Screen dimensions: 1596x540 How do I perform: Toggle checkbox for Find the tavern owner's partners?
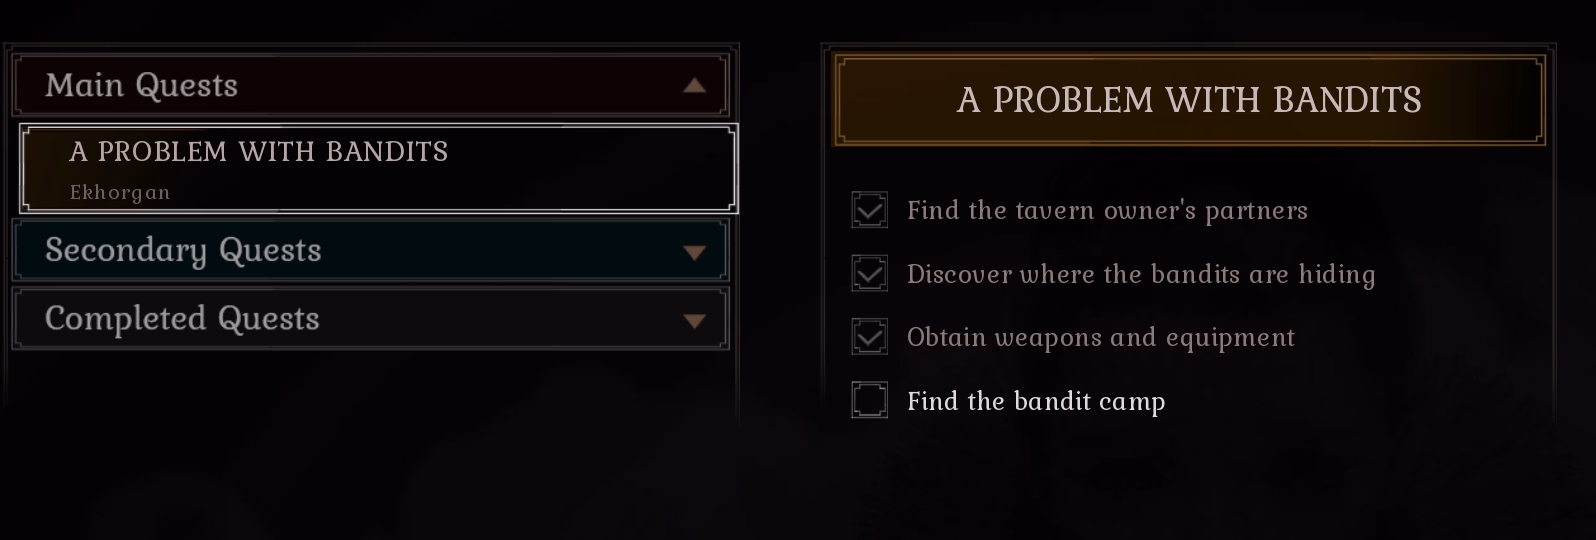pyautogui.click(x=869, y=210)
